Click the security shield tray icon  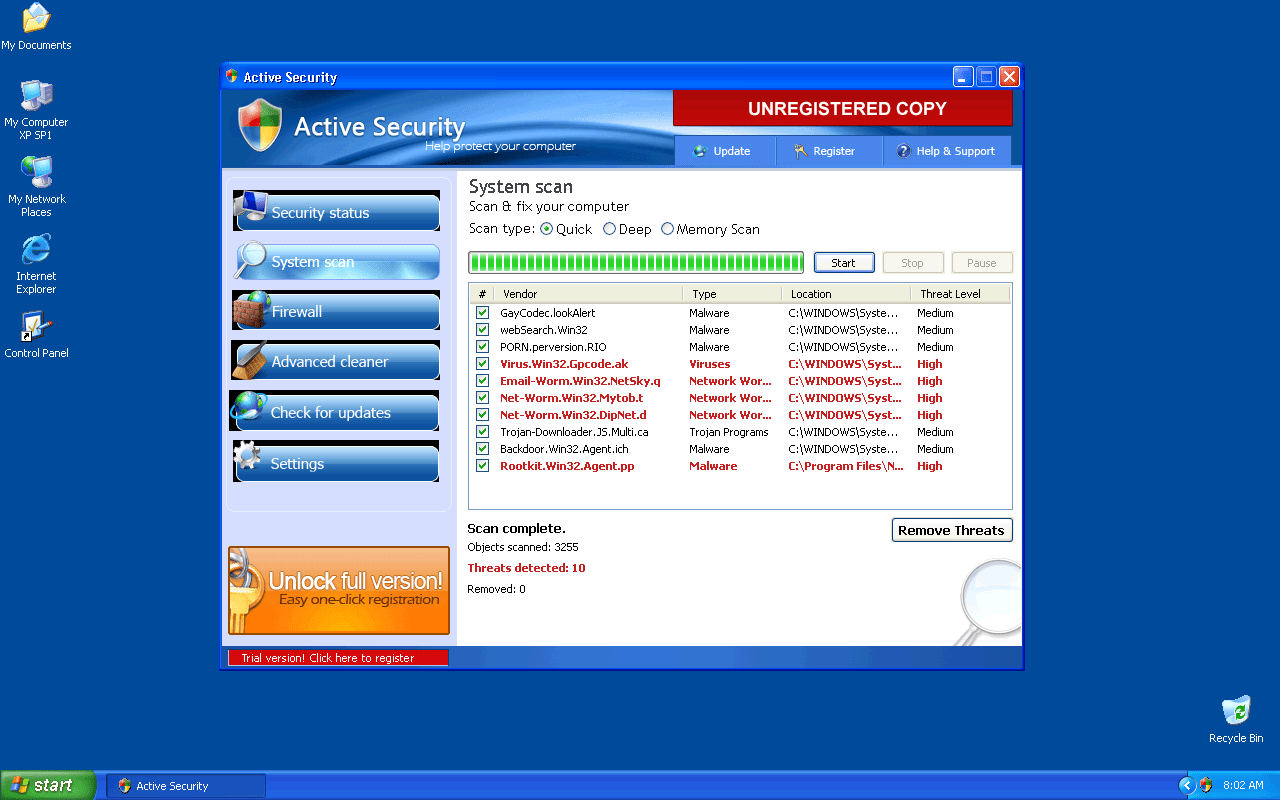click(x=1205, y=785)
